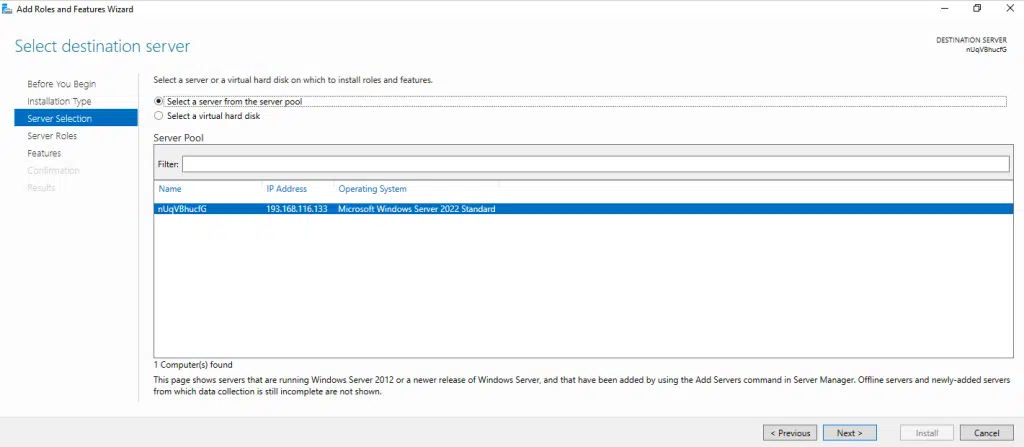Image resolution: width=1024 pixels, height=447 pixels.
Task: Sort server pool by Name column
Action: [170, 188]
